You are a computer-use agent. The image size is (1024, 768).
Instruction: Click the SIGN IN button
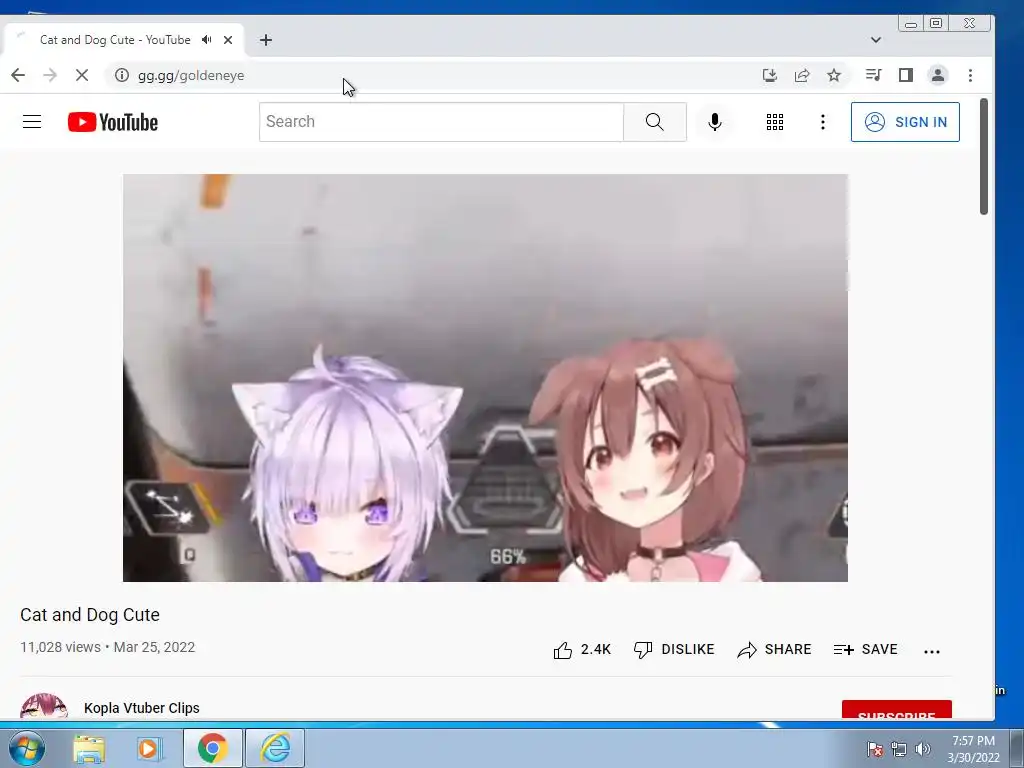coord(905,122)
